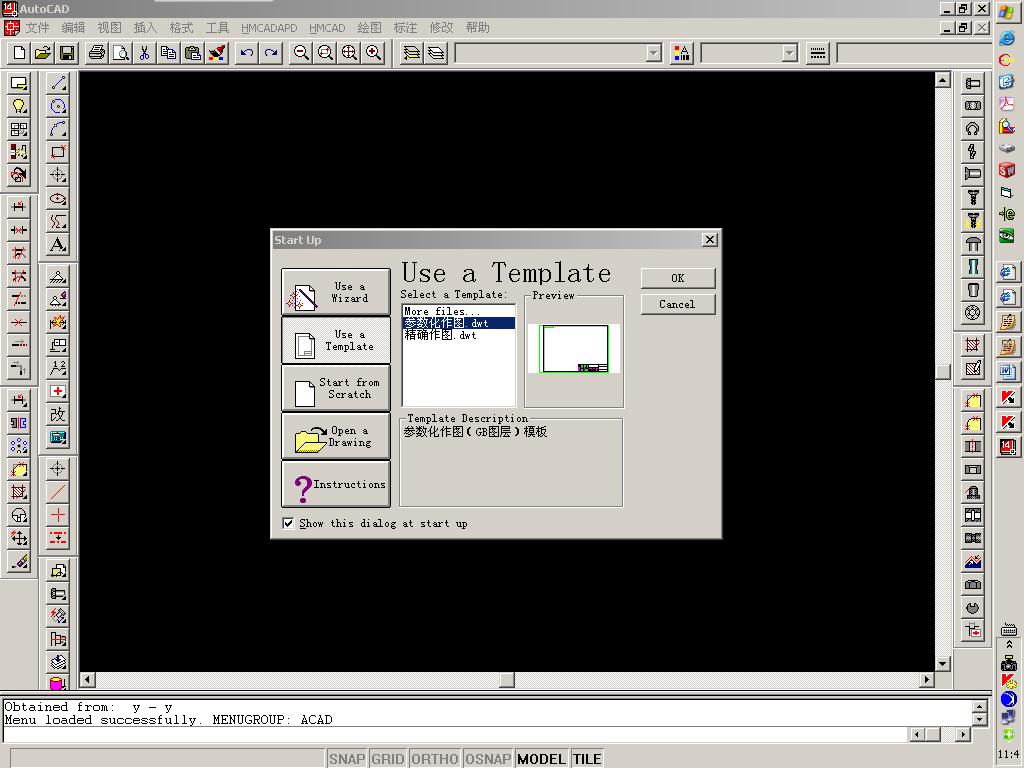The width and height of the screenshot is (1024, 768).
Task: Click the Paste clipboard icon
Action: tap(193, 53)
